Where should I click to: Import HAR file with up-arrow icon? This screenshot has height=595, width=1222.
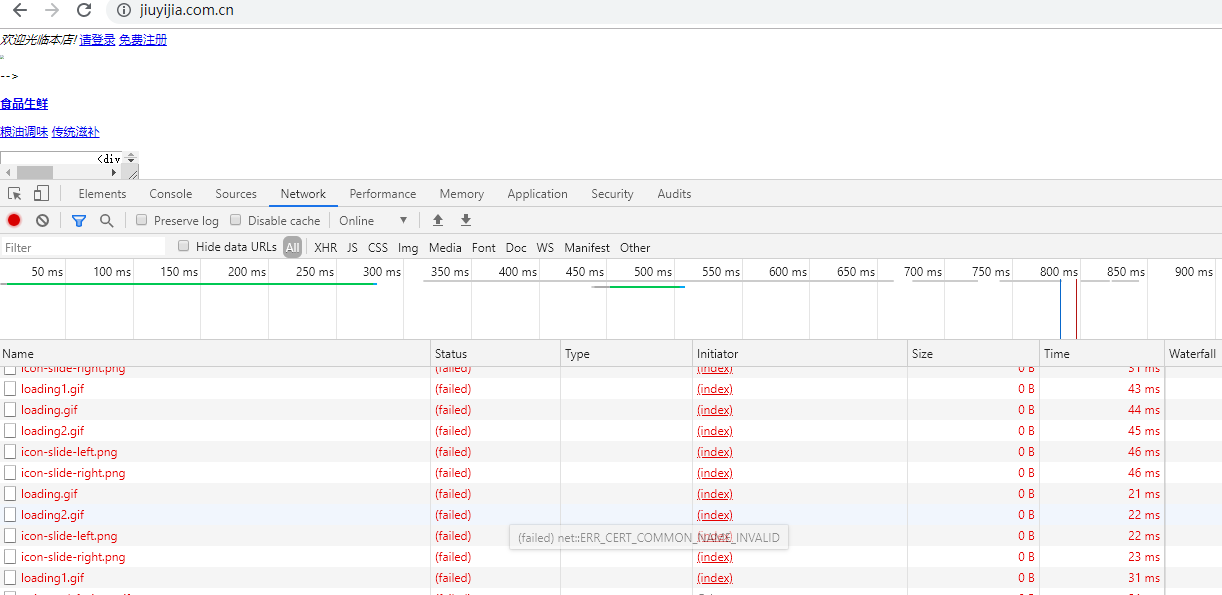point(437,220)
